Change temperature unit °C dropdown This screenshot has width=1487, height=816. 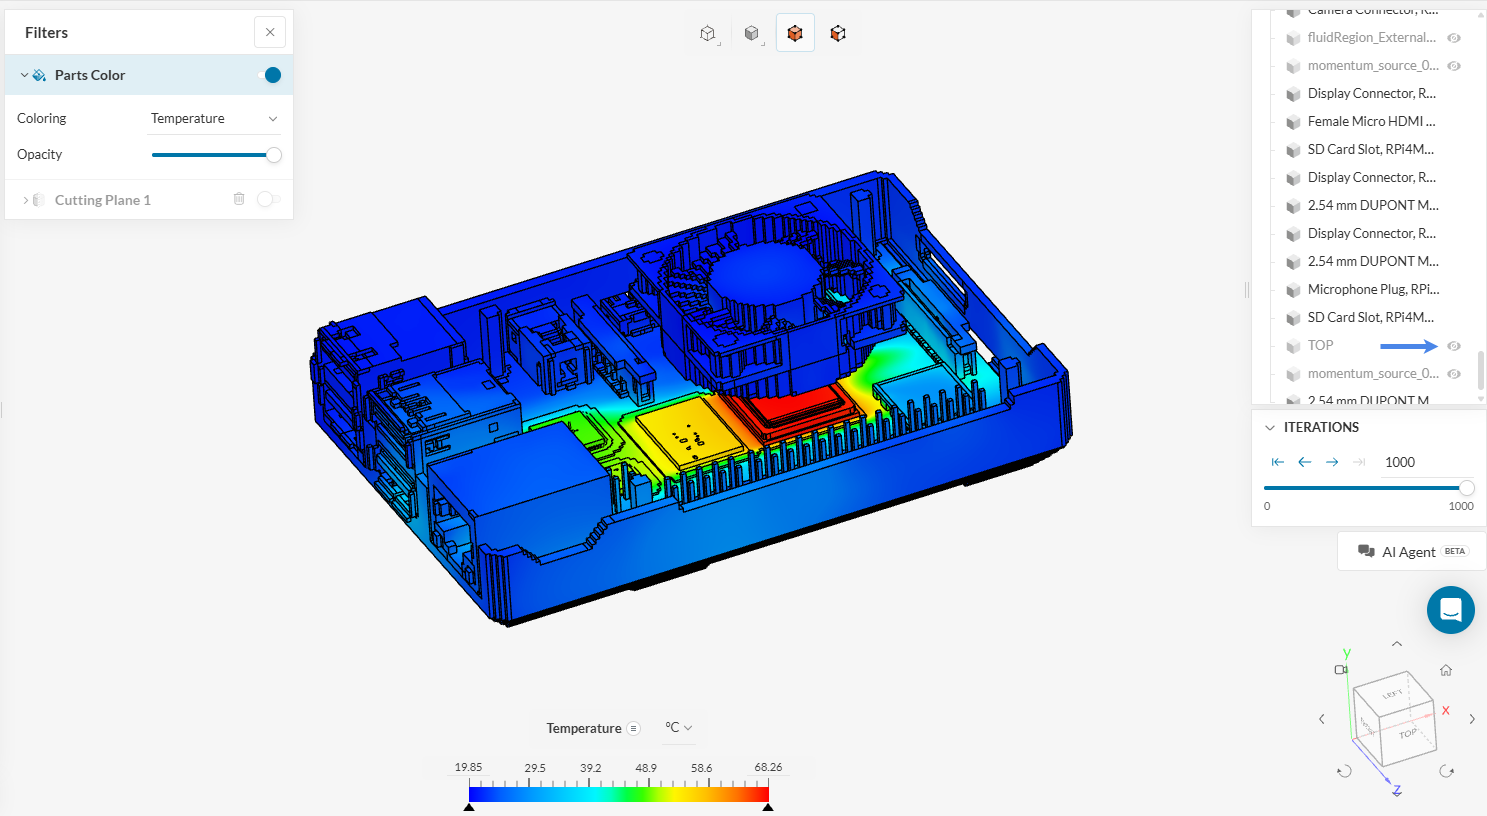pos(679,728)
